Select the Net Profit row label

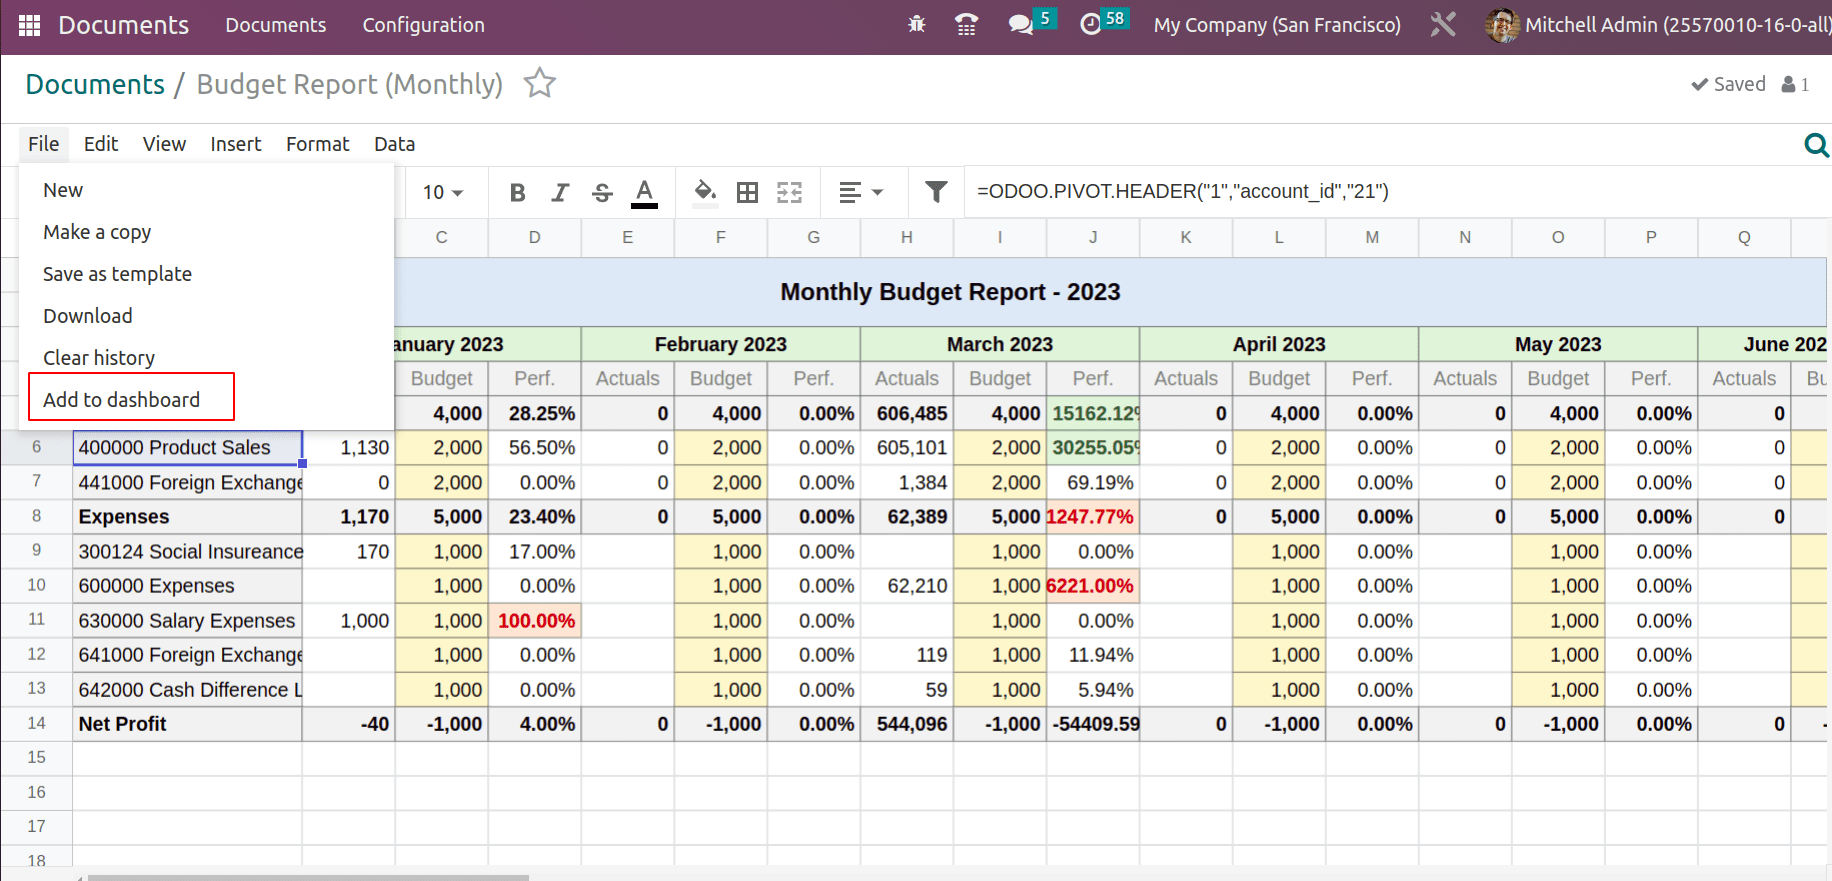[x=188, y=724]
